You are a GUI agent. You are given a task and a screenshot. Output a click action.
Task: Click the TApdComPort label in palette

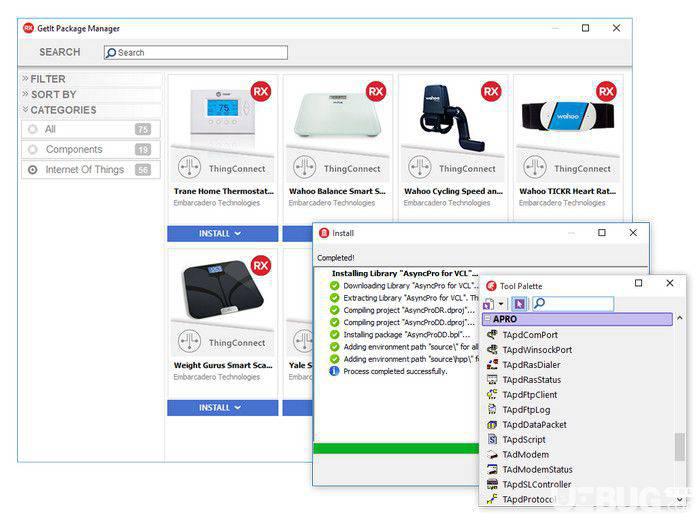tap(530, 335)
